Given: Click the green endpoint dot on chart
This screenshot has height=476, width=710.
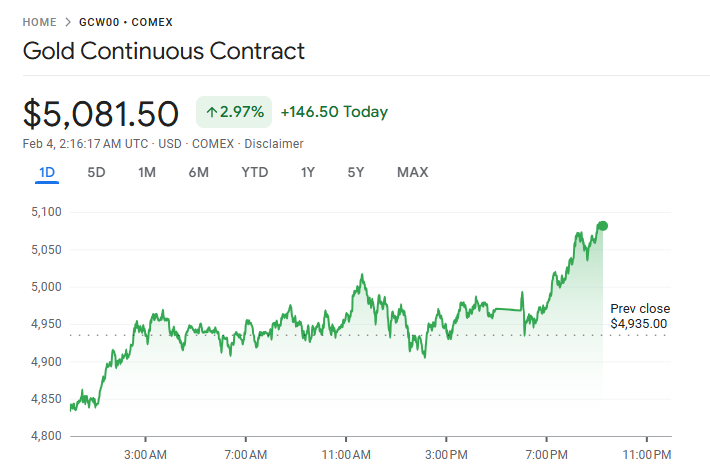Looking at the screenshot, I should (602, 225).
